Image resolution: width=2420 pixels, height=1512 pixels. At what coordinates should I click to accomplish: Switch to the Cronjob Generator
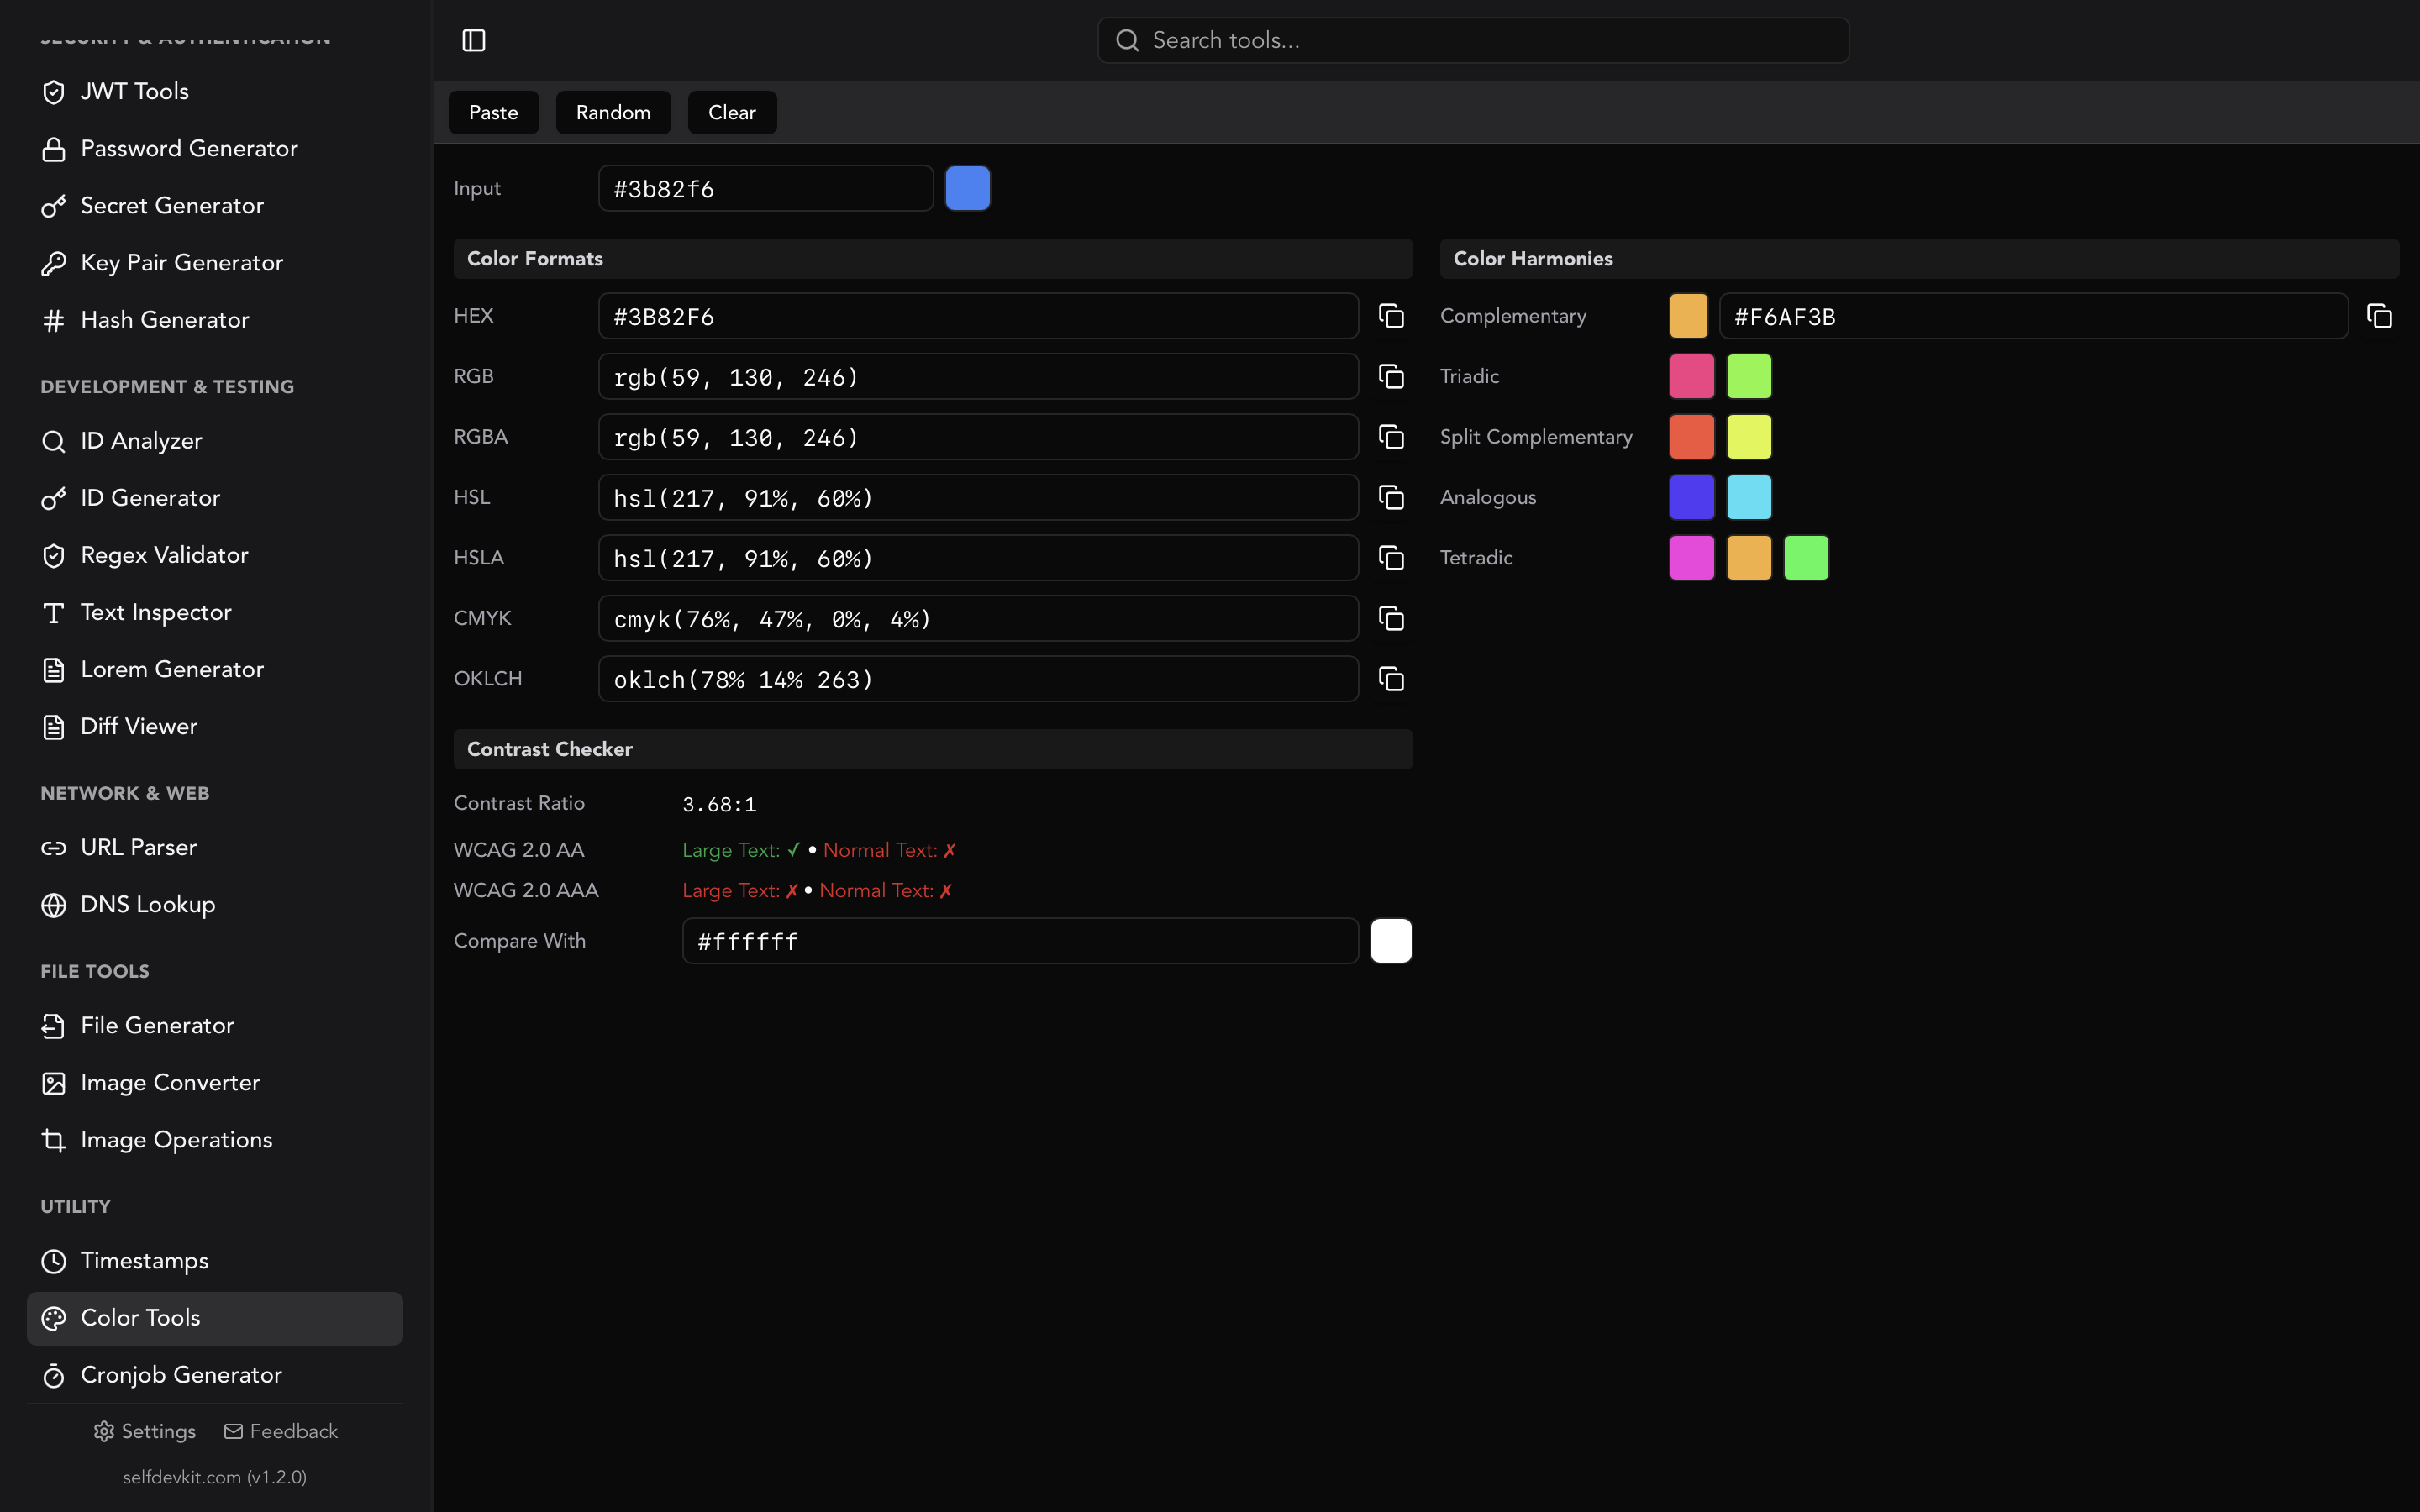point(181,1375)
